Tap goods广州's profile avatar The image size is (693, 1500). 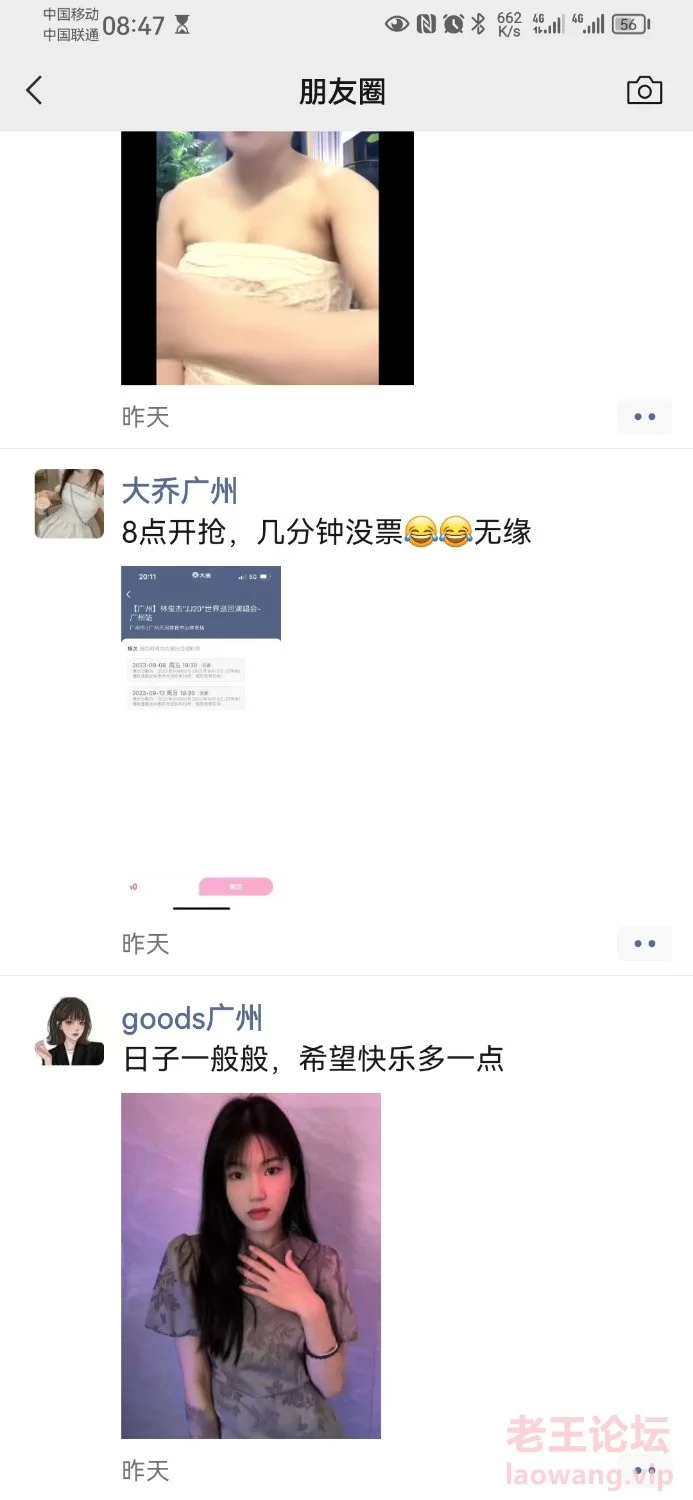coord(69,1031)
